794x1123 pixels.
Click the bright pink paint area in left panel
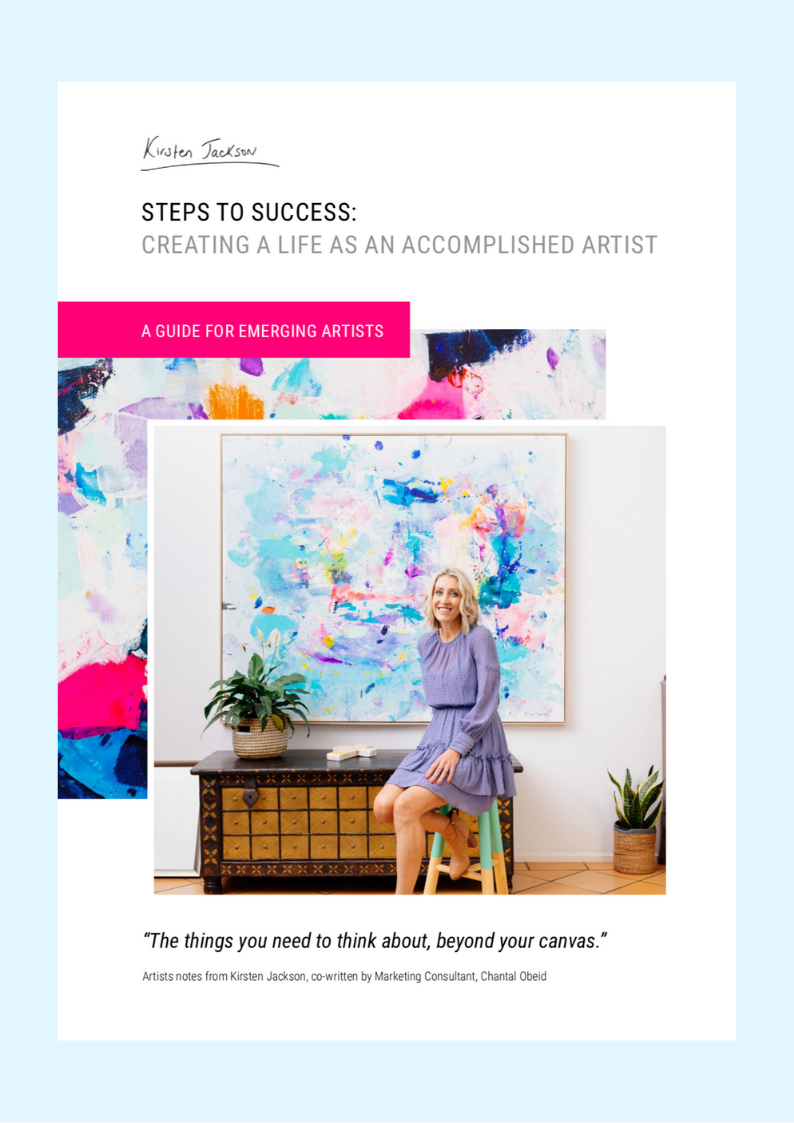[100, 693]
